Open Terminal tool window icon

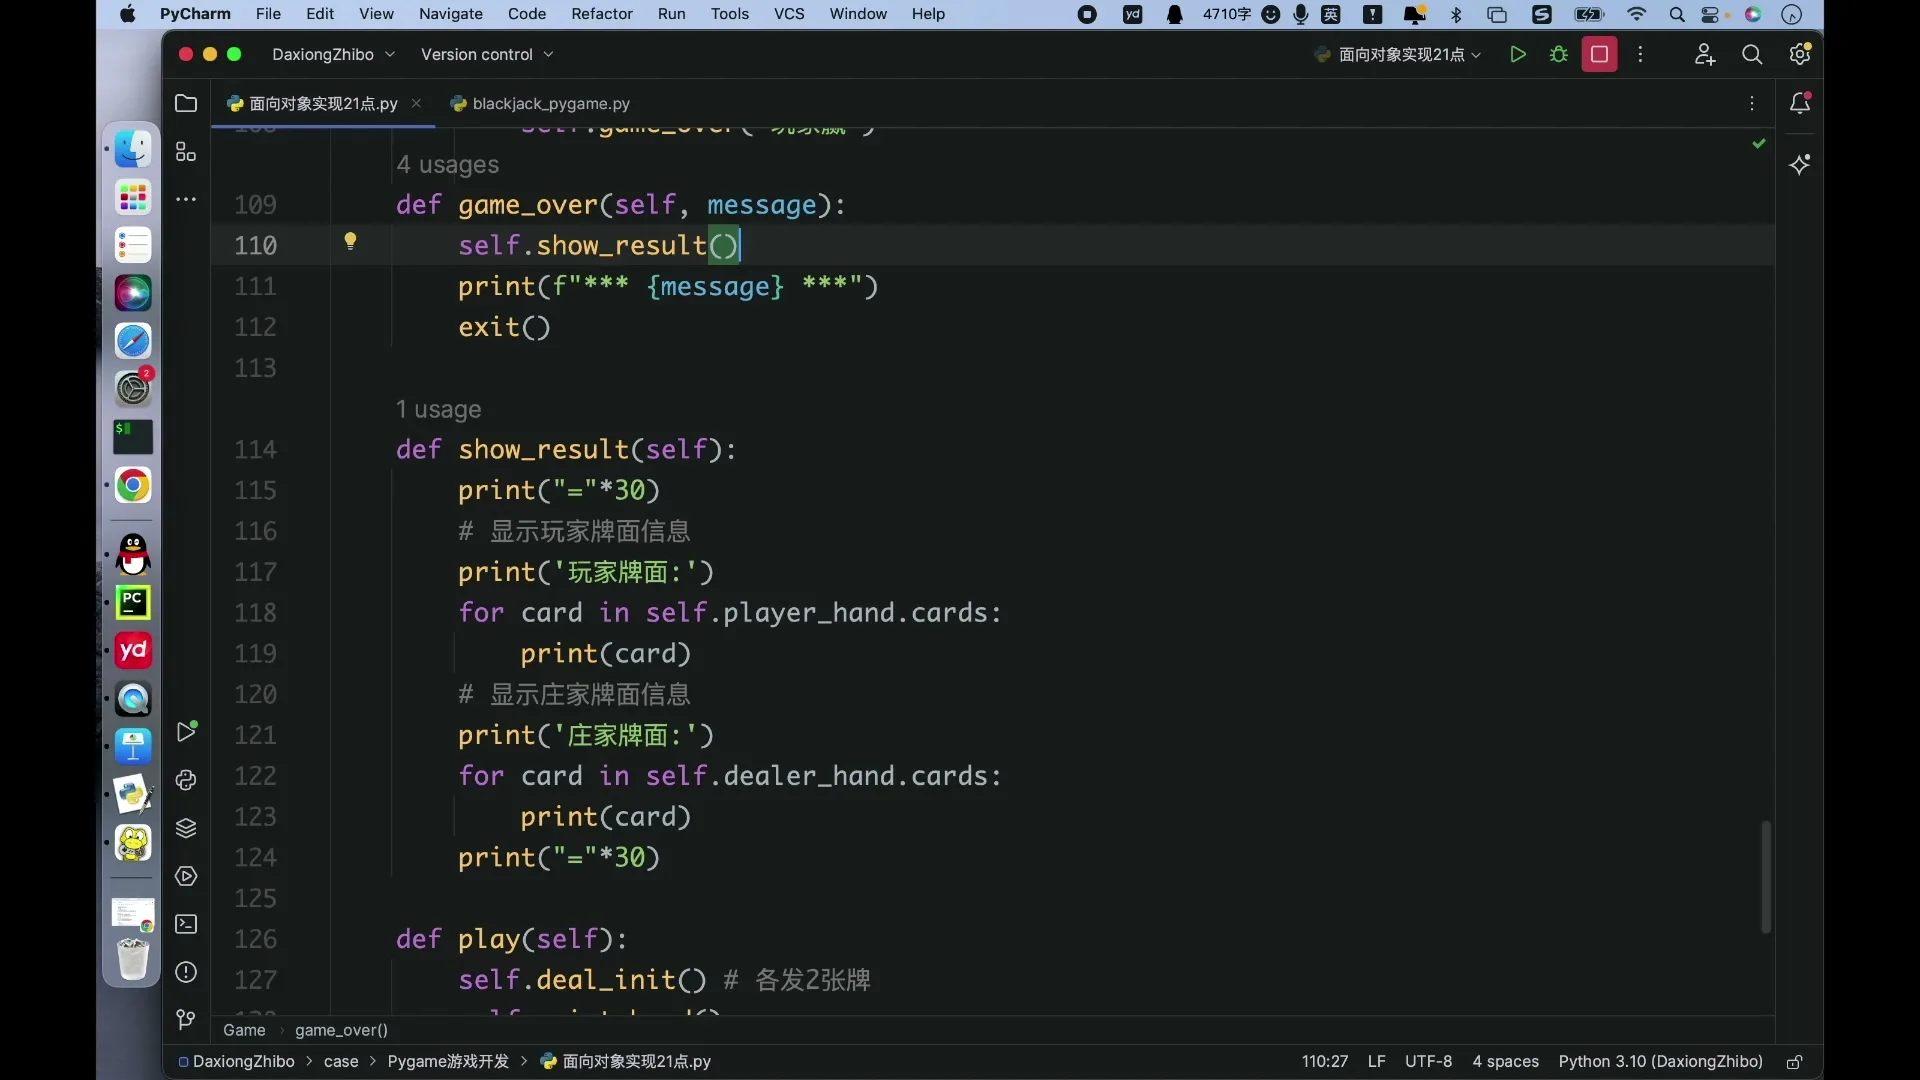(186, 924)
